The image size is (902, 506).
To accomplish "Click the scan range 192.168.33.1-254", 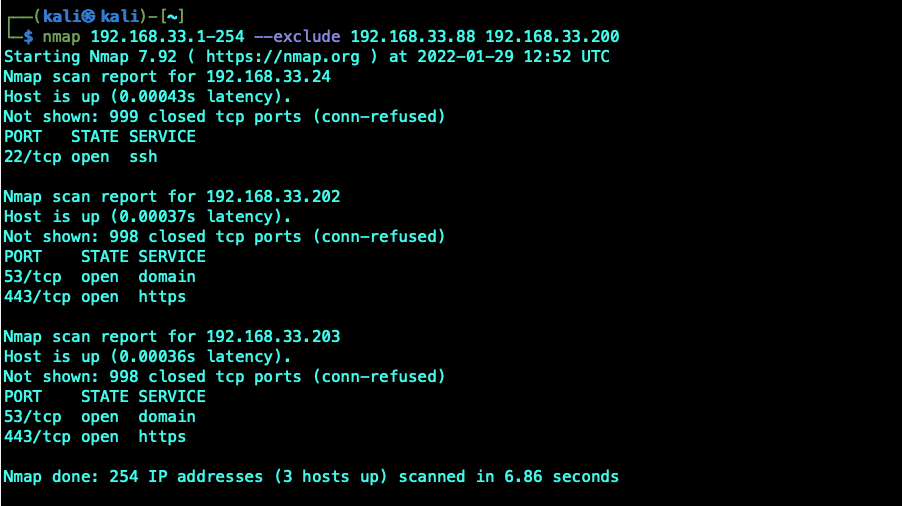I will pyautogui.click(x=167, y=37).
